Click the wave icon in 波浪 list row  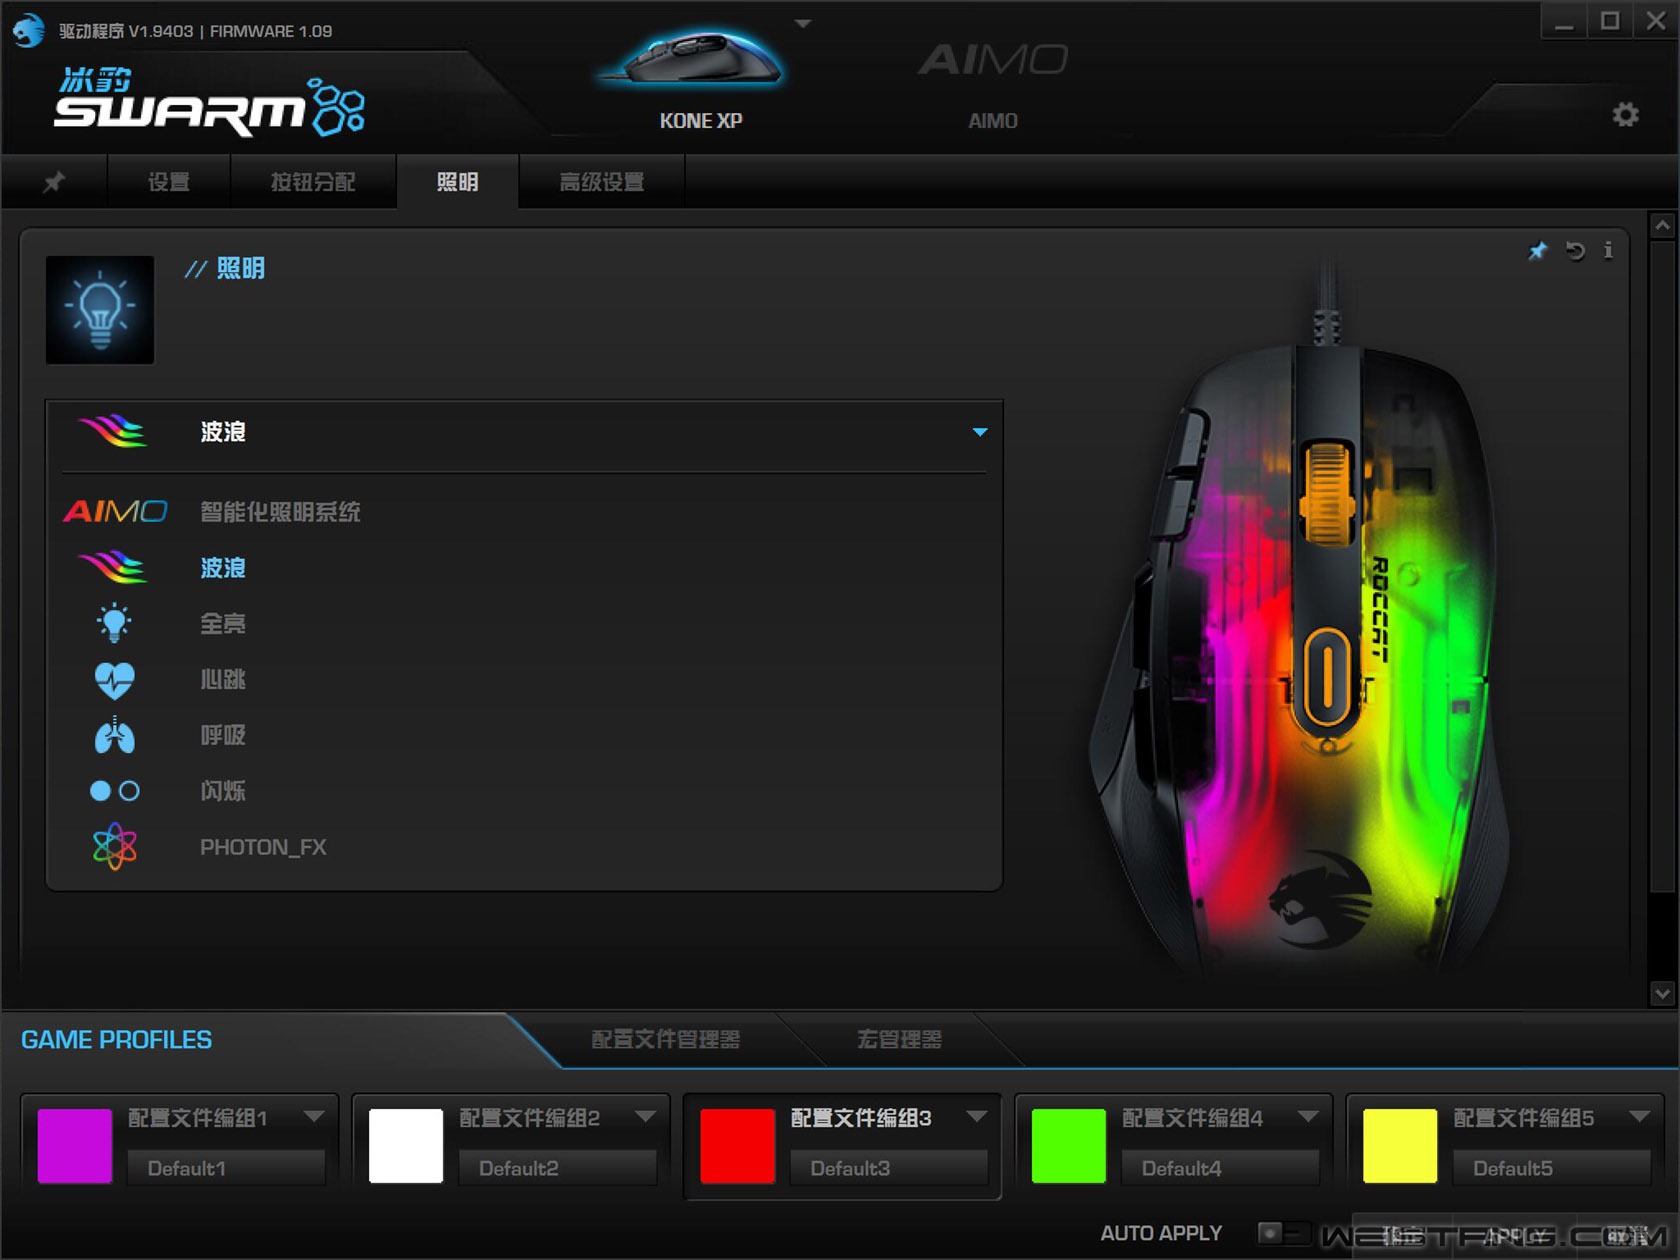click(x=114, y=567)
